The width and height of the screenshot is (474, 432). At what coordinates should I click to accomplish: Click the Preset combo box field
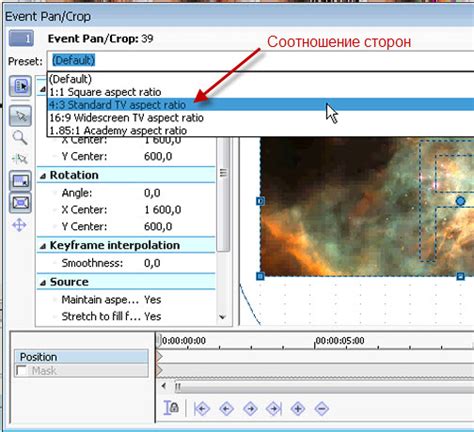(260, 61)
